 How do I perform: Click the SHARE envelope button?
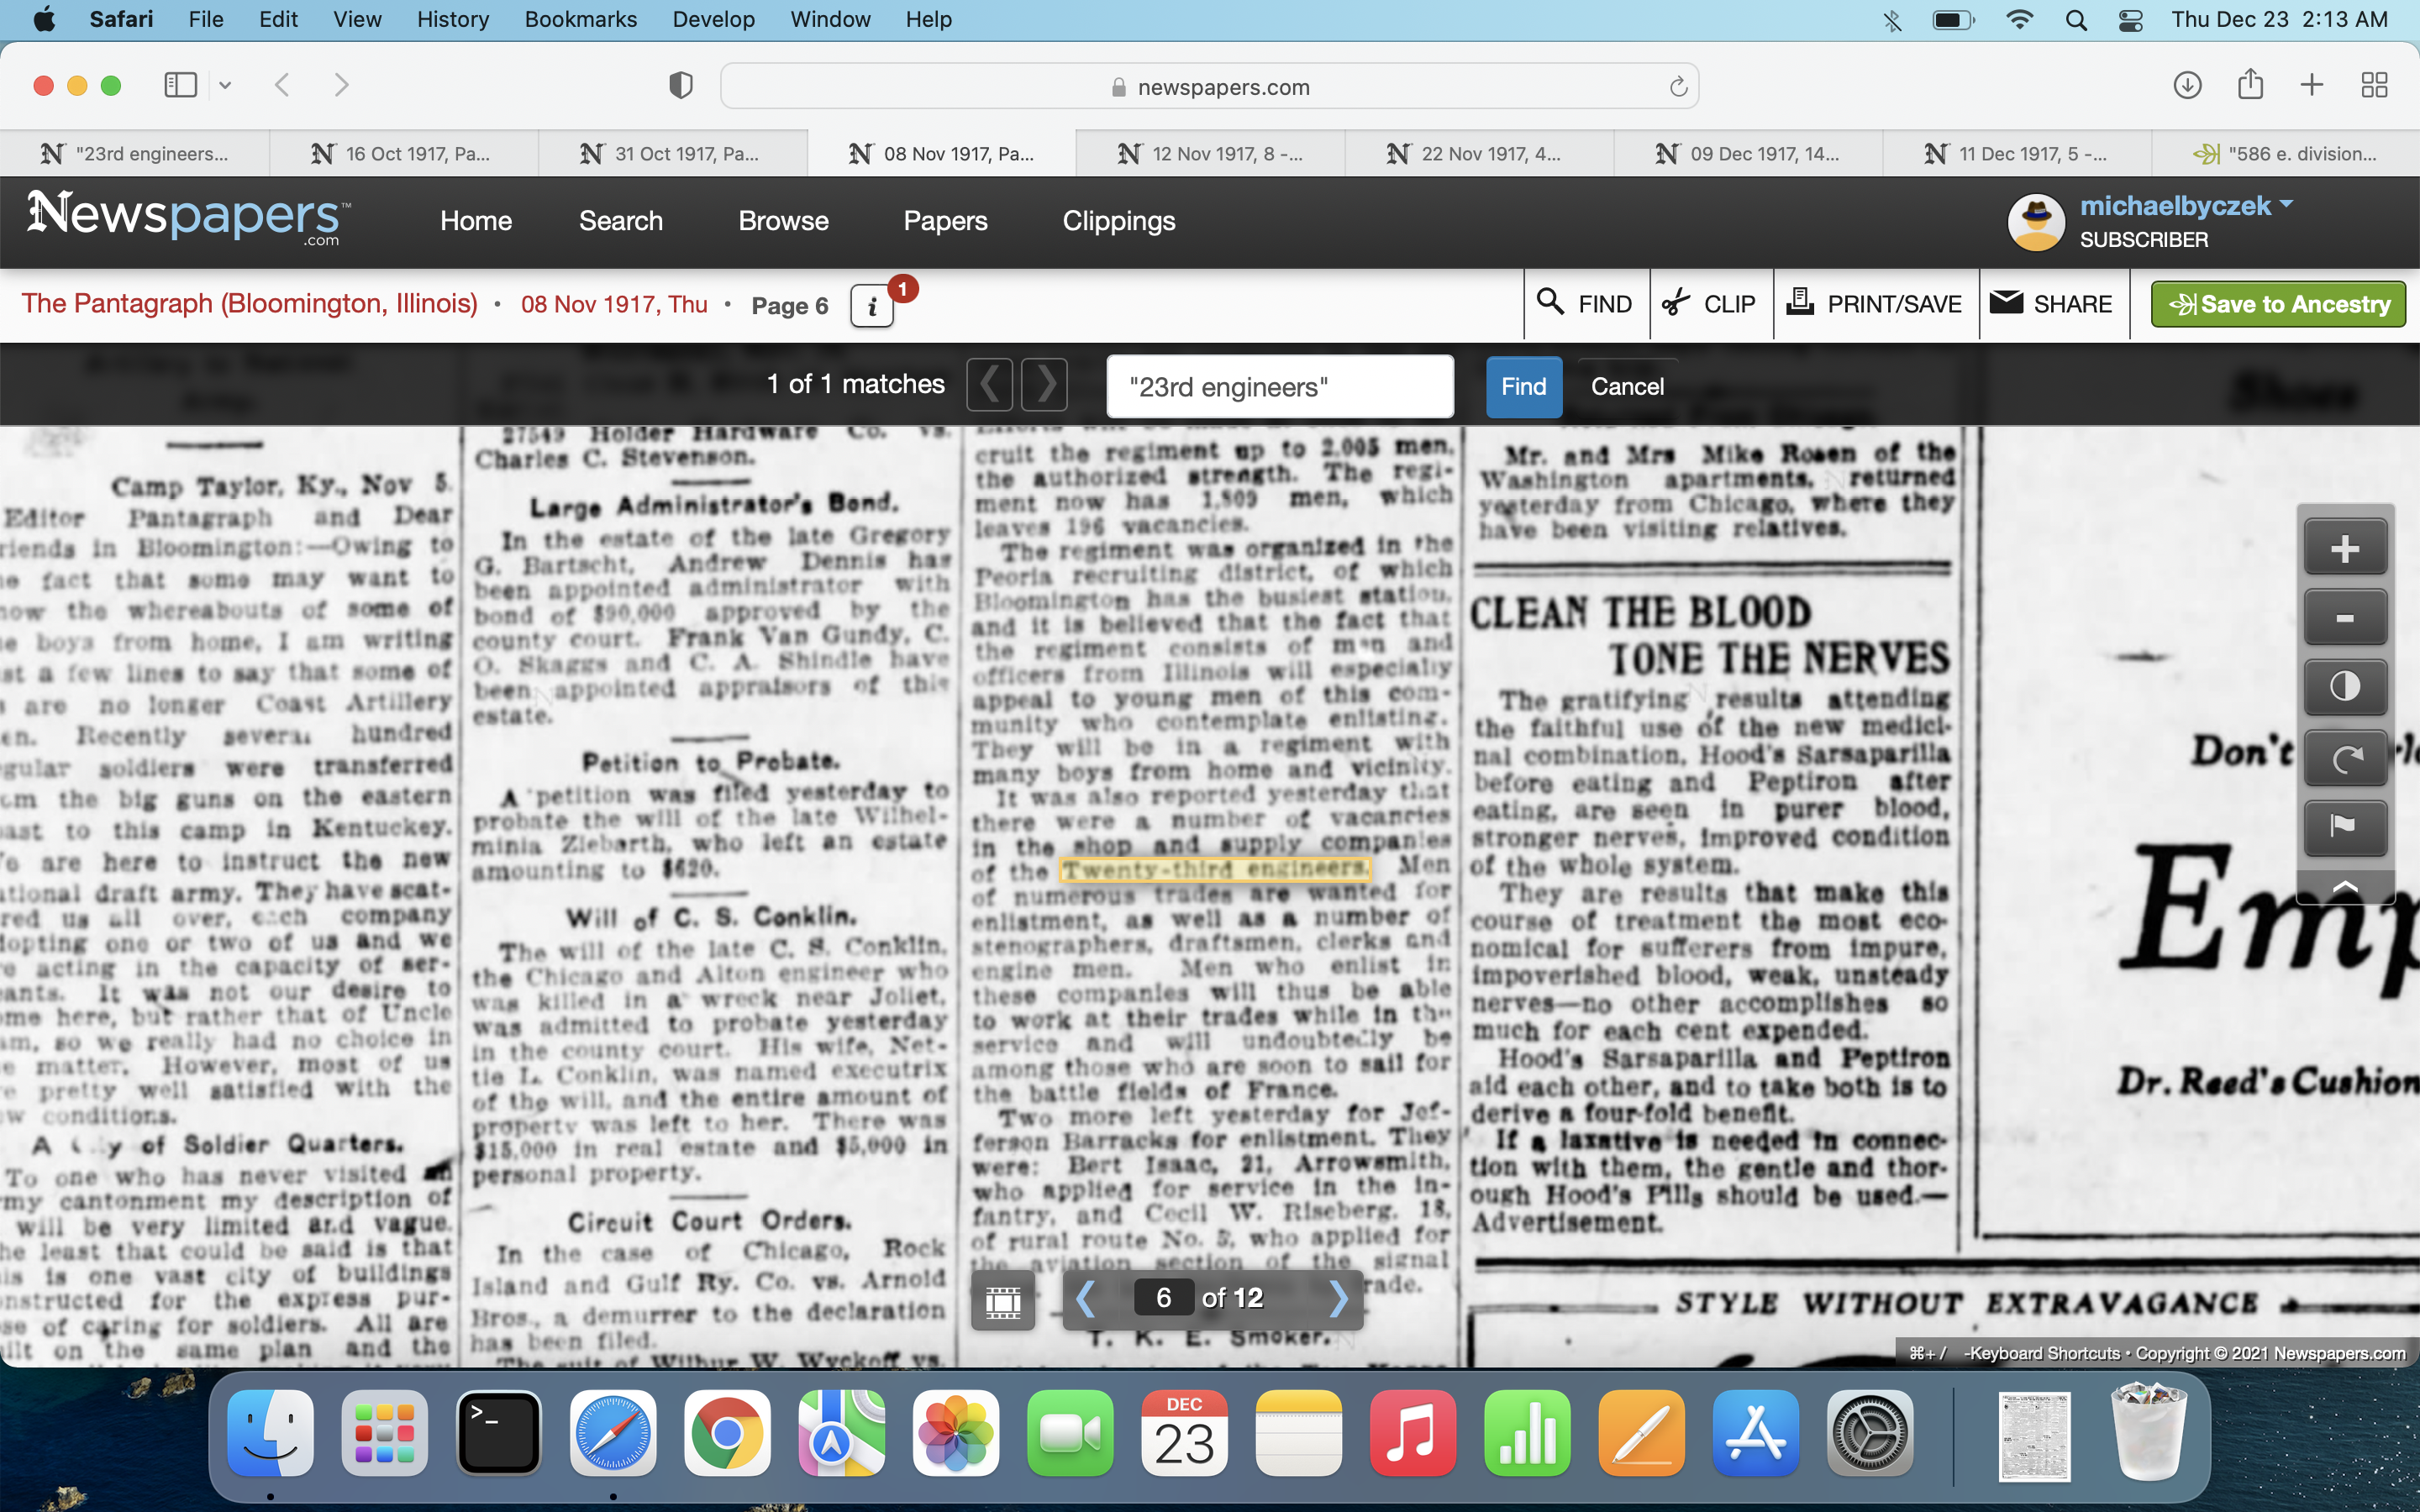[x=2052, y=304]
